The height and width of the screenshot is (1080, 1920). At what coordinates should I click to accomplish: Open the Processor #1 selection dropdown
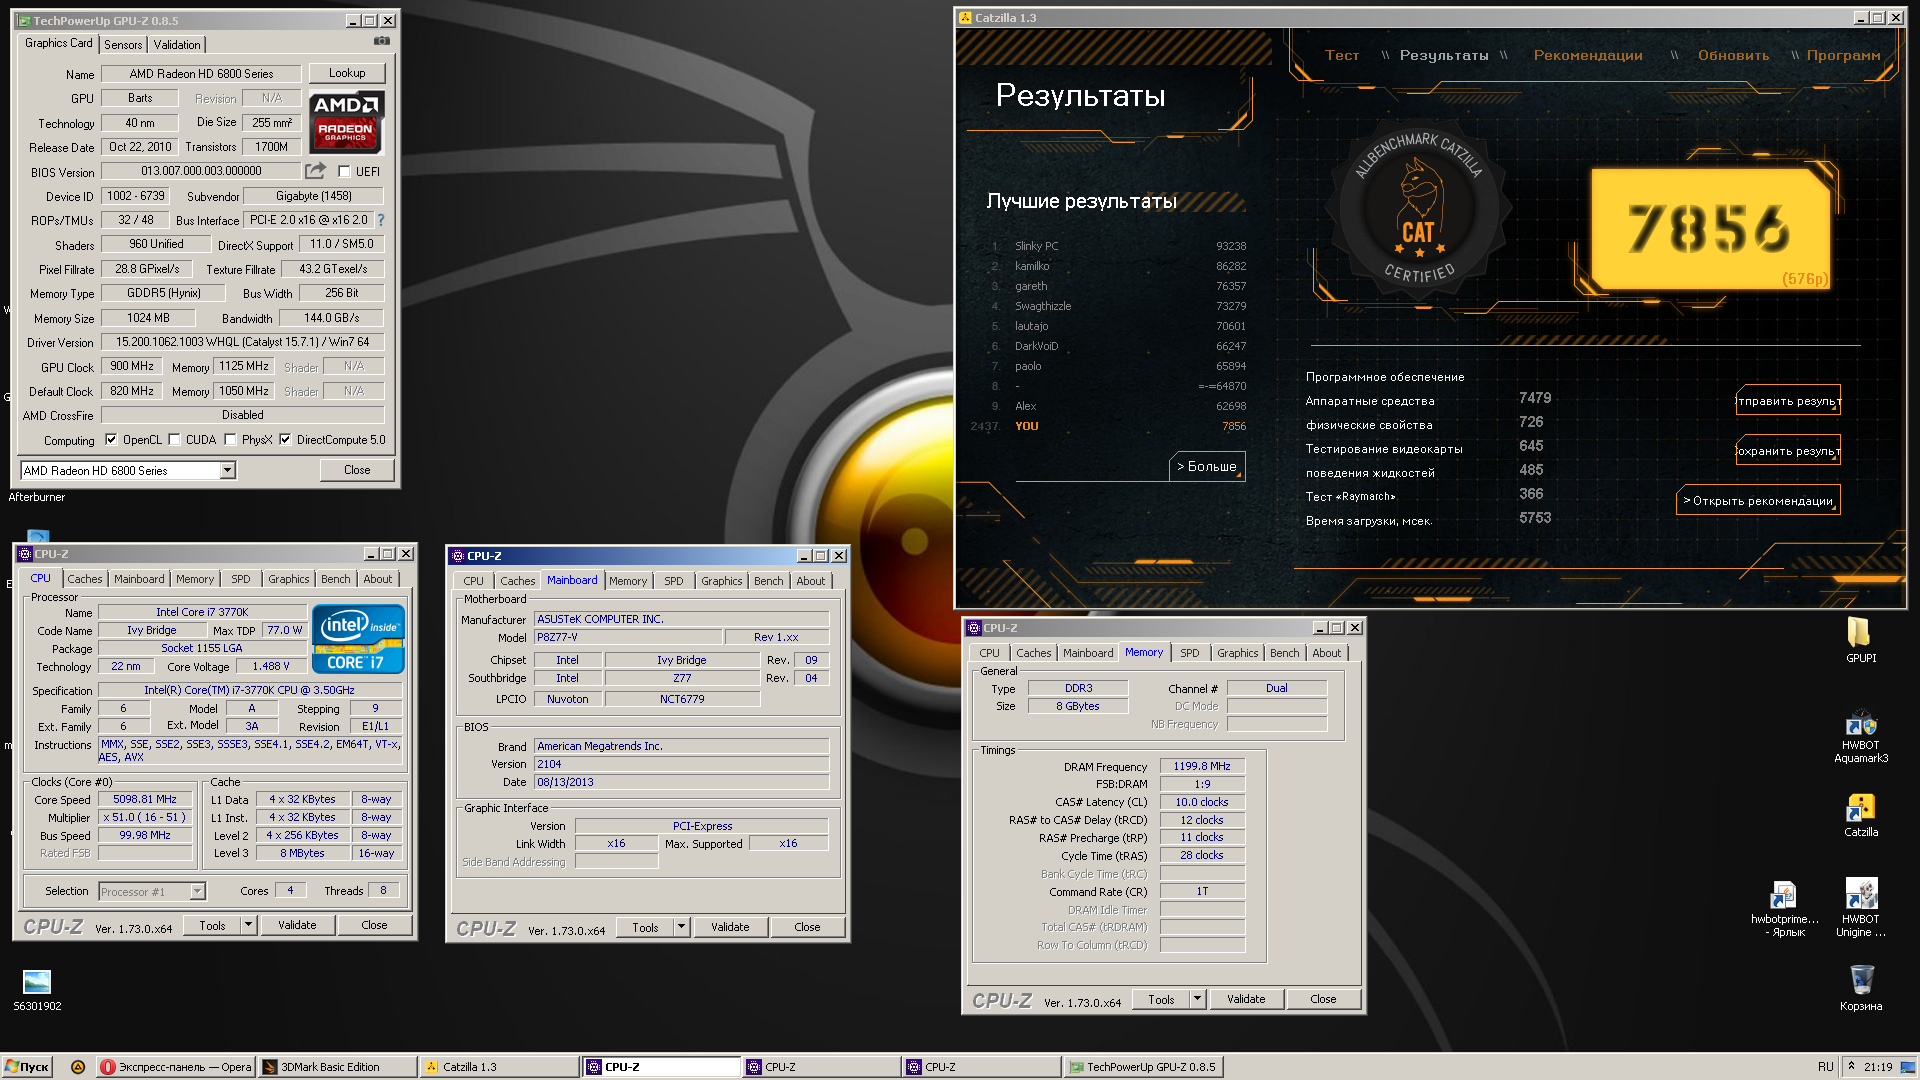click(197, 891)
